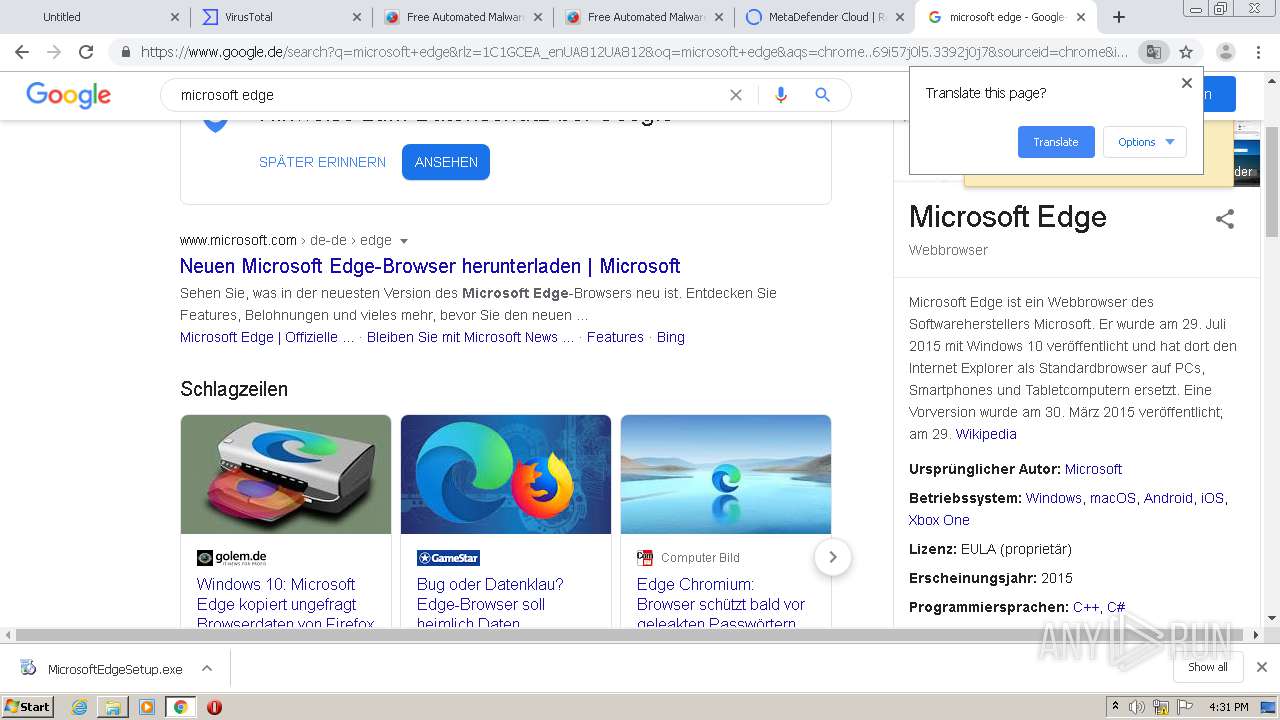Click the Windows operating system link
Image resolution: width=1280 pixels, height=720 pixels.
pyautogui.click(x=1054, y=498)
